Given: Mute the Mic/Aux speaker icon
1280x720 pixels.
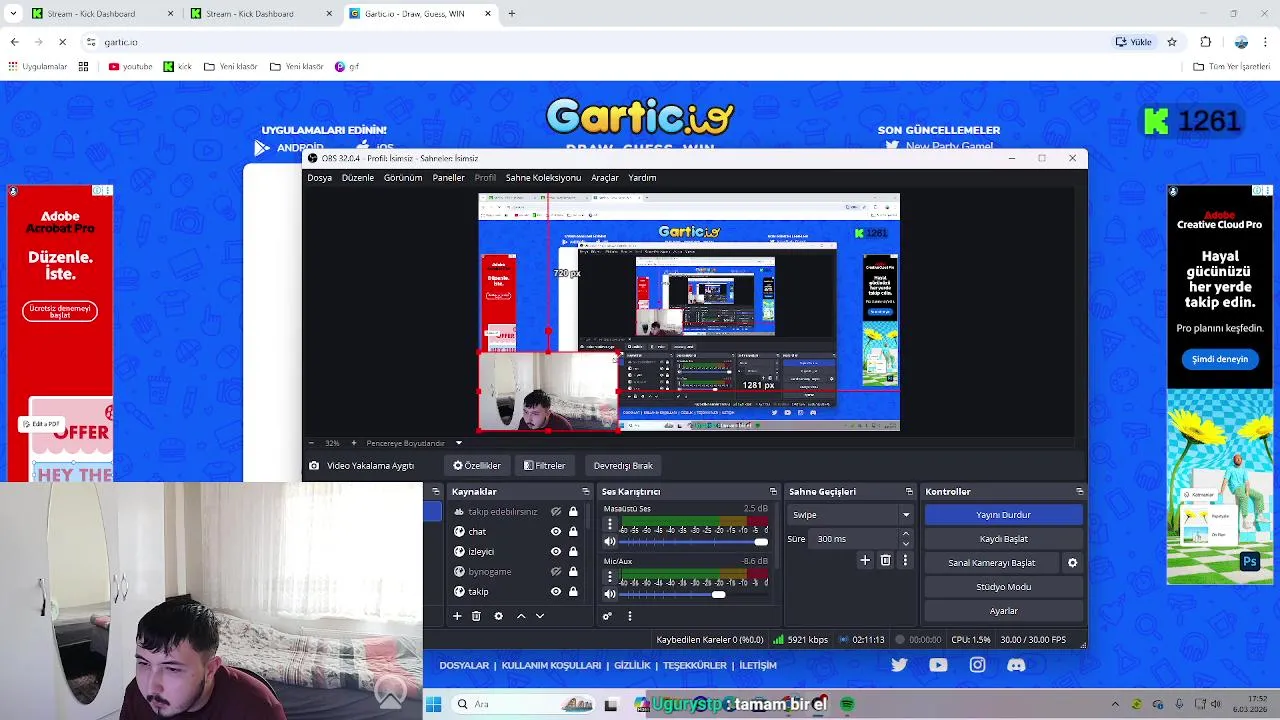Looking at the screenshot, I should pyautogui.click(x=610, y=595).
